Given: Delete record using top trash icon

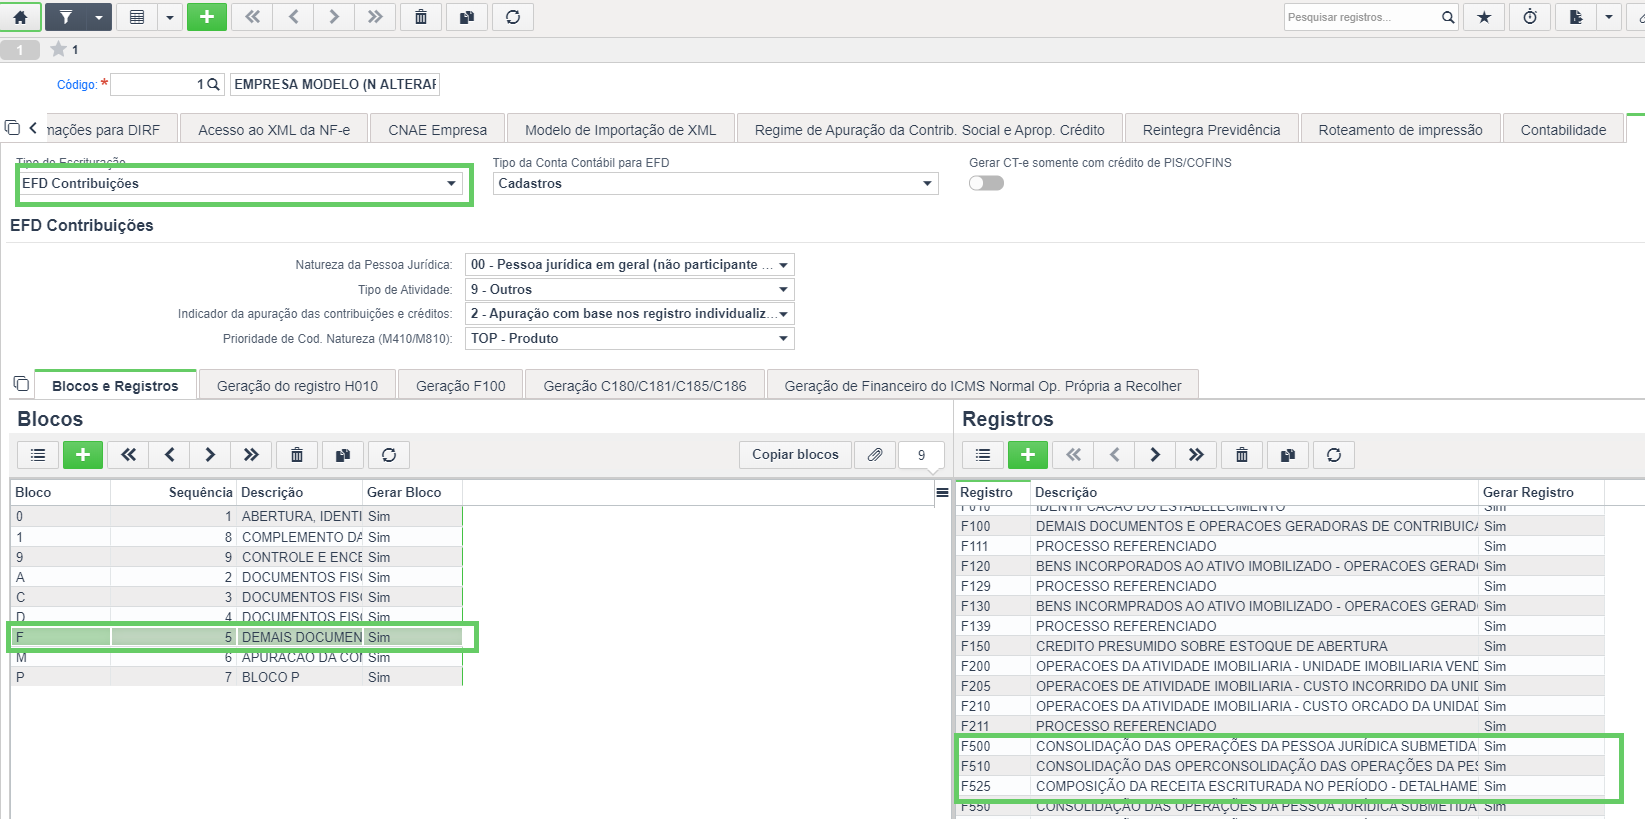Looking at the screenshot, I should [421, 17].
